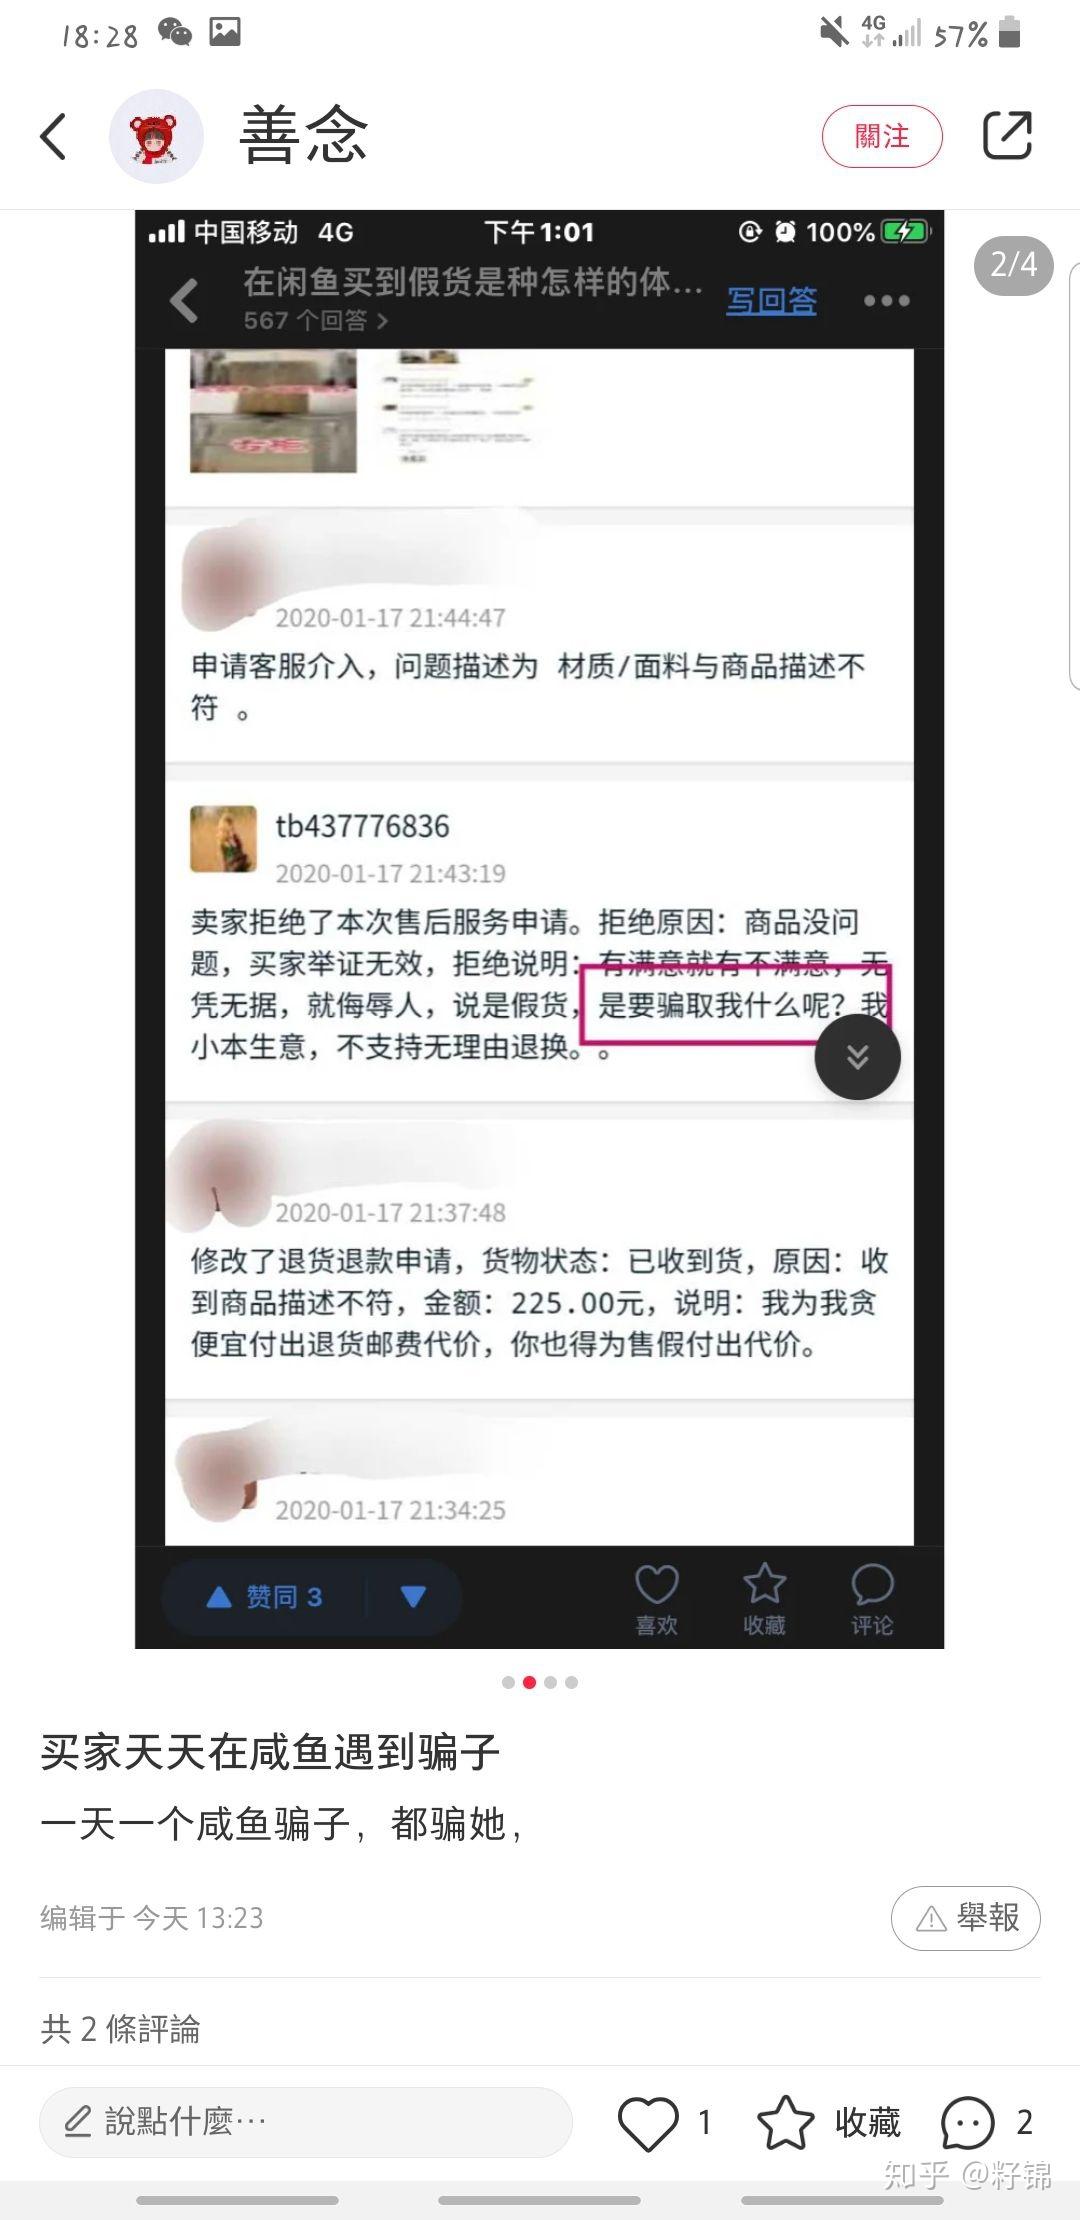The width and height of the screenshot is (1080, 2220).
Task: Tap the 写回答 link
Action: 771,300
